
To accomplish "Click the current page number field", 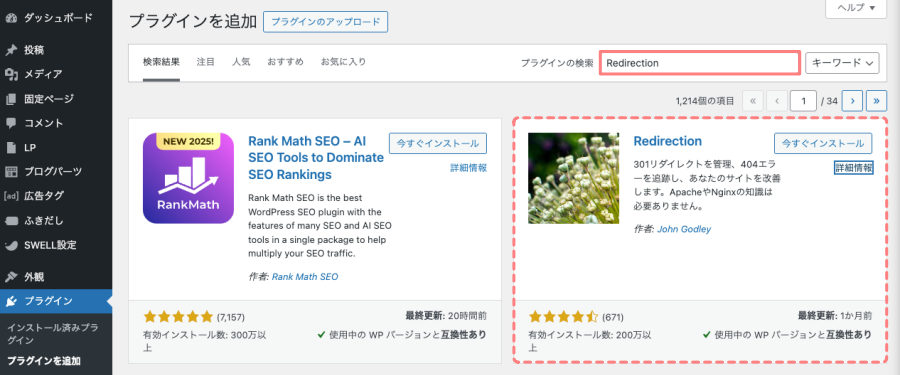I will (803, 101).
